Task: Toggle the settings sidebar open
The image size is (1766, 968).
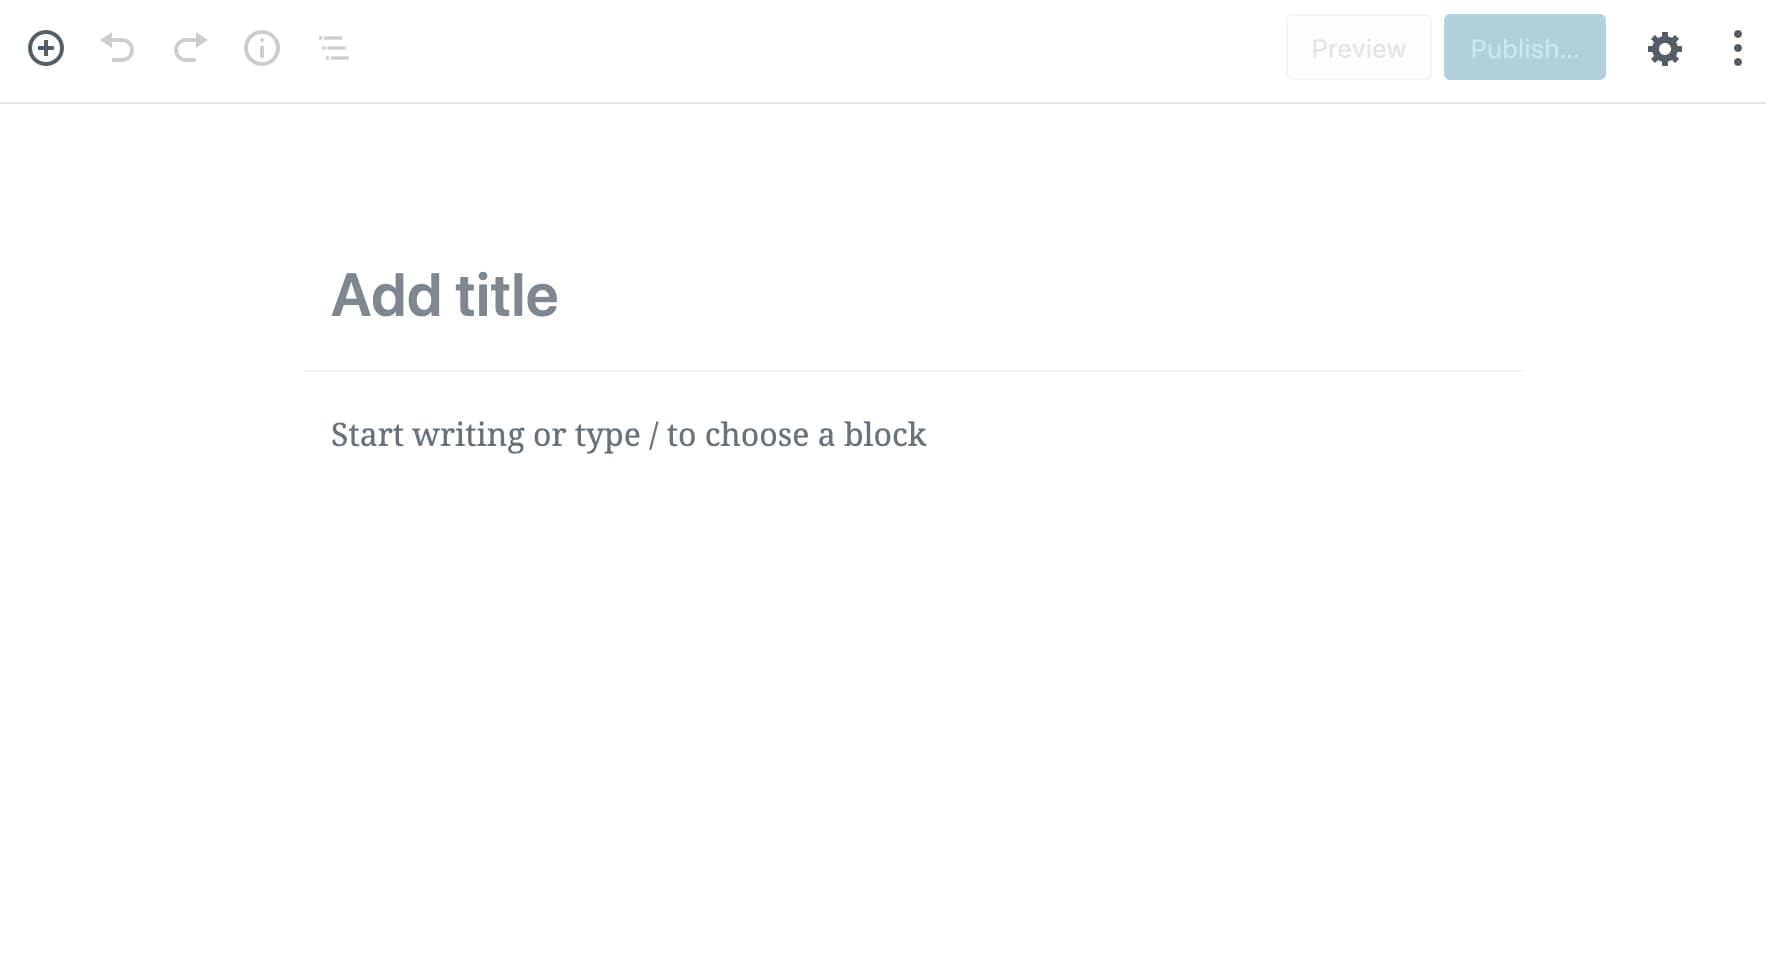Action: click(1664, 47)
